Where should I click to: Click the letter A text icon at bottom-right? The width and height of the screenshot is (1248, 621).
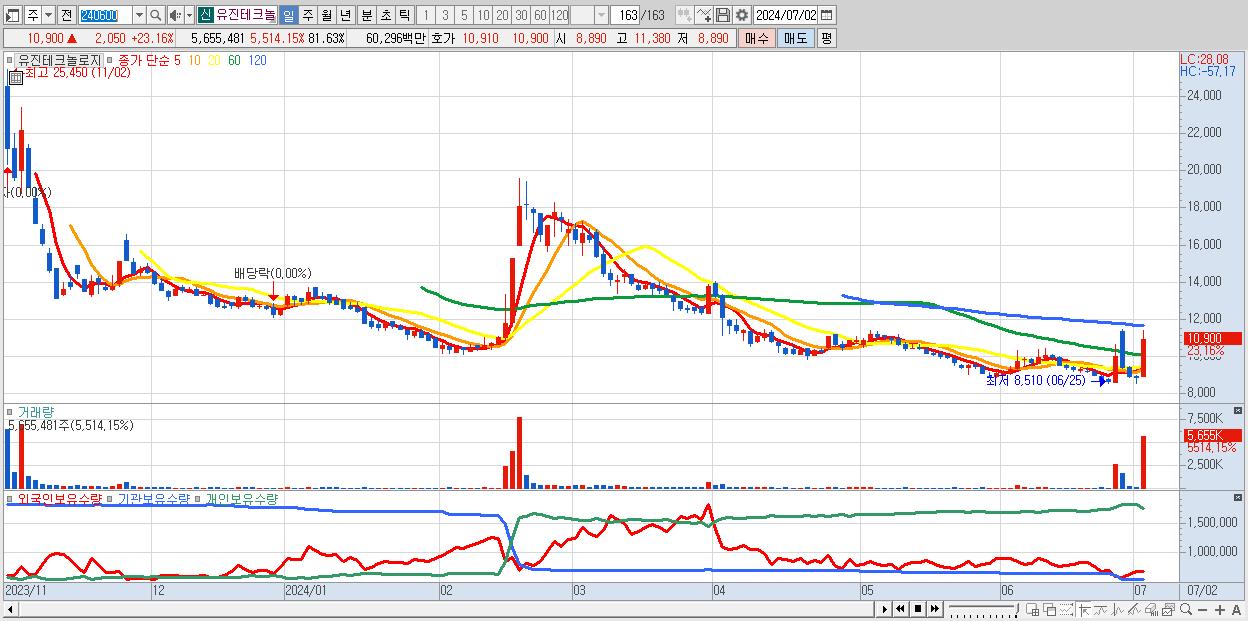(x=1237, y=610)
